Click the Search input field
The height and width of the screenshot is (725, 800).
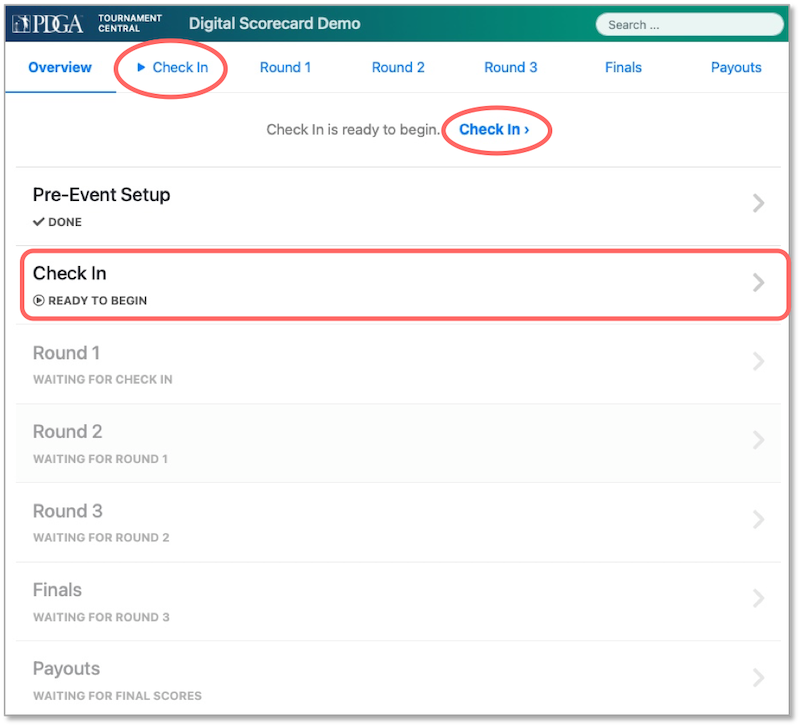point(689,24)
